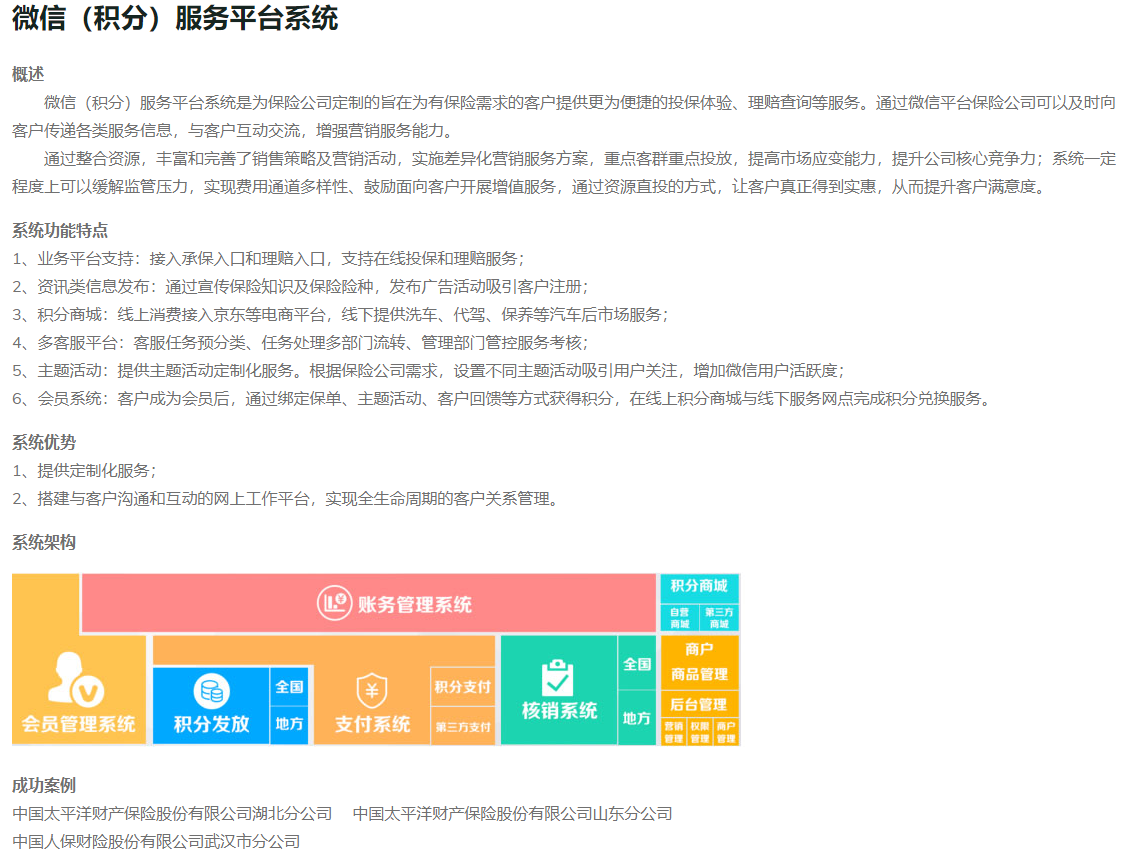Image resolution: width=1134 pixels, height=861 pixels.
Task: Click 全国 beside 积分发放
Action: pyautogui.click(x=289, y=687)
